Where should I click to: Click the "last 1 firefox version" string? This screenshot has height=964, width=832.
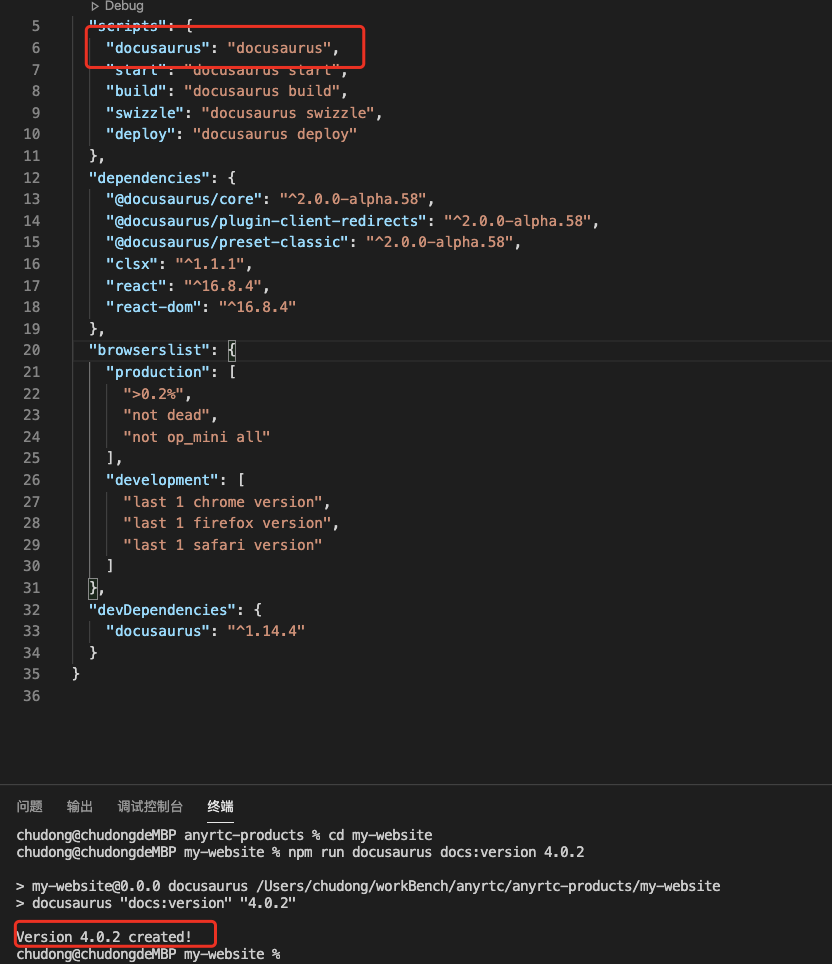click(227, 523)
